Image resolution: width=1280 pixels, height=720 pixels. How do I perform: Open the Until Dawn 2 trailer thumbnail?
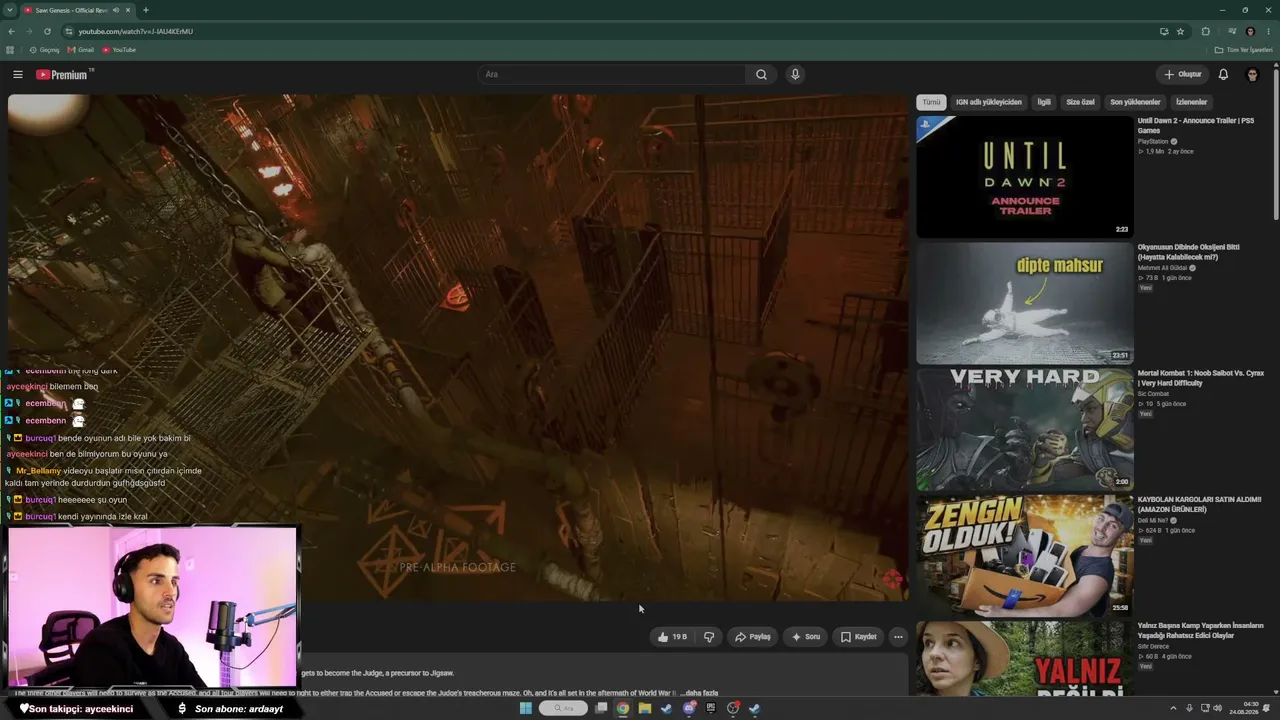[1025, 177]
